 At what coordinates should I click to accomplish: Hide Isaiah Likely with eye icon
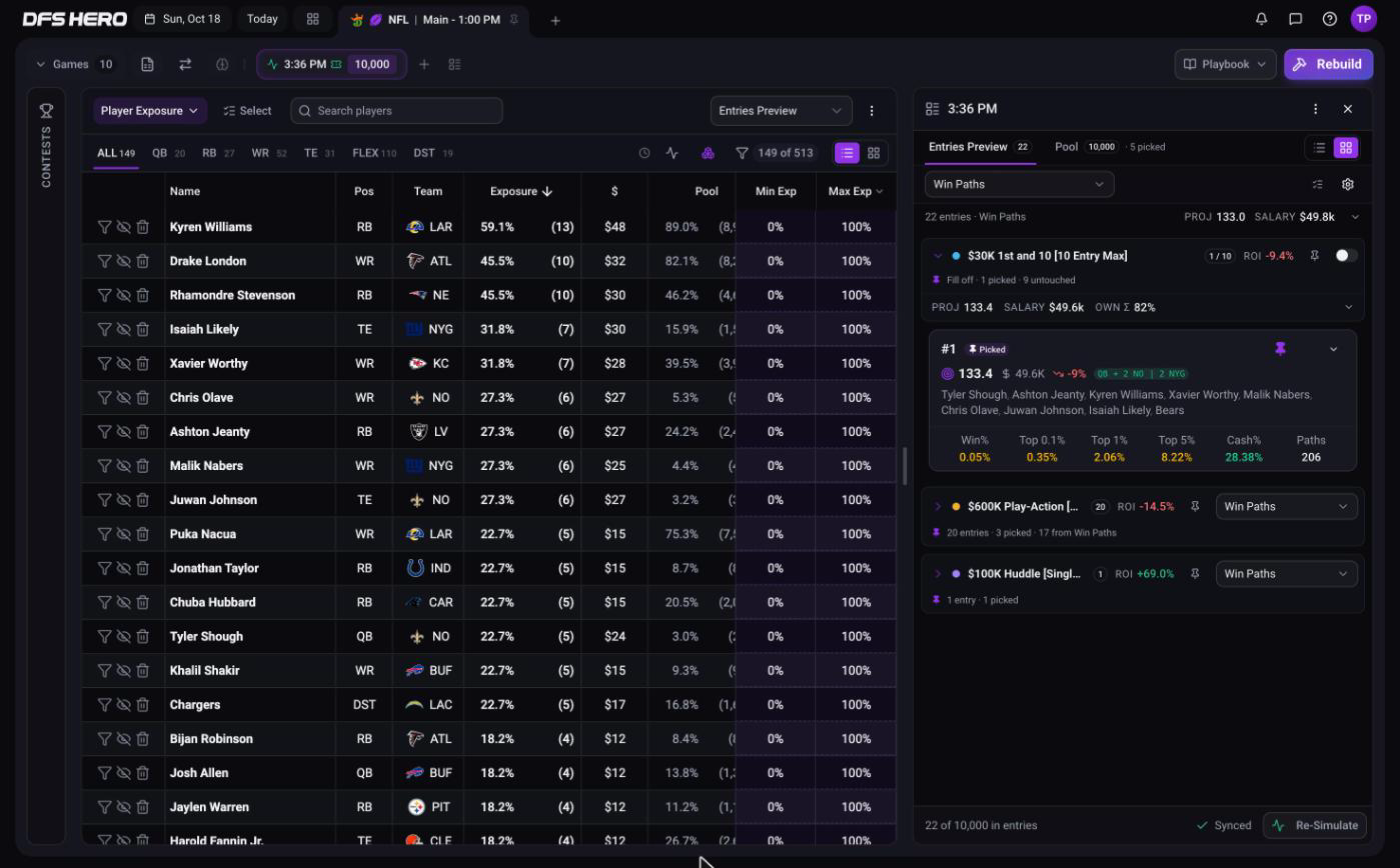click(x=124, y=329)
